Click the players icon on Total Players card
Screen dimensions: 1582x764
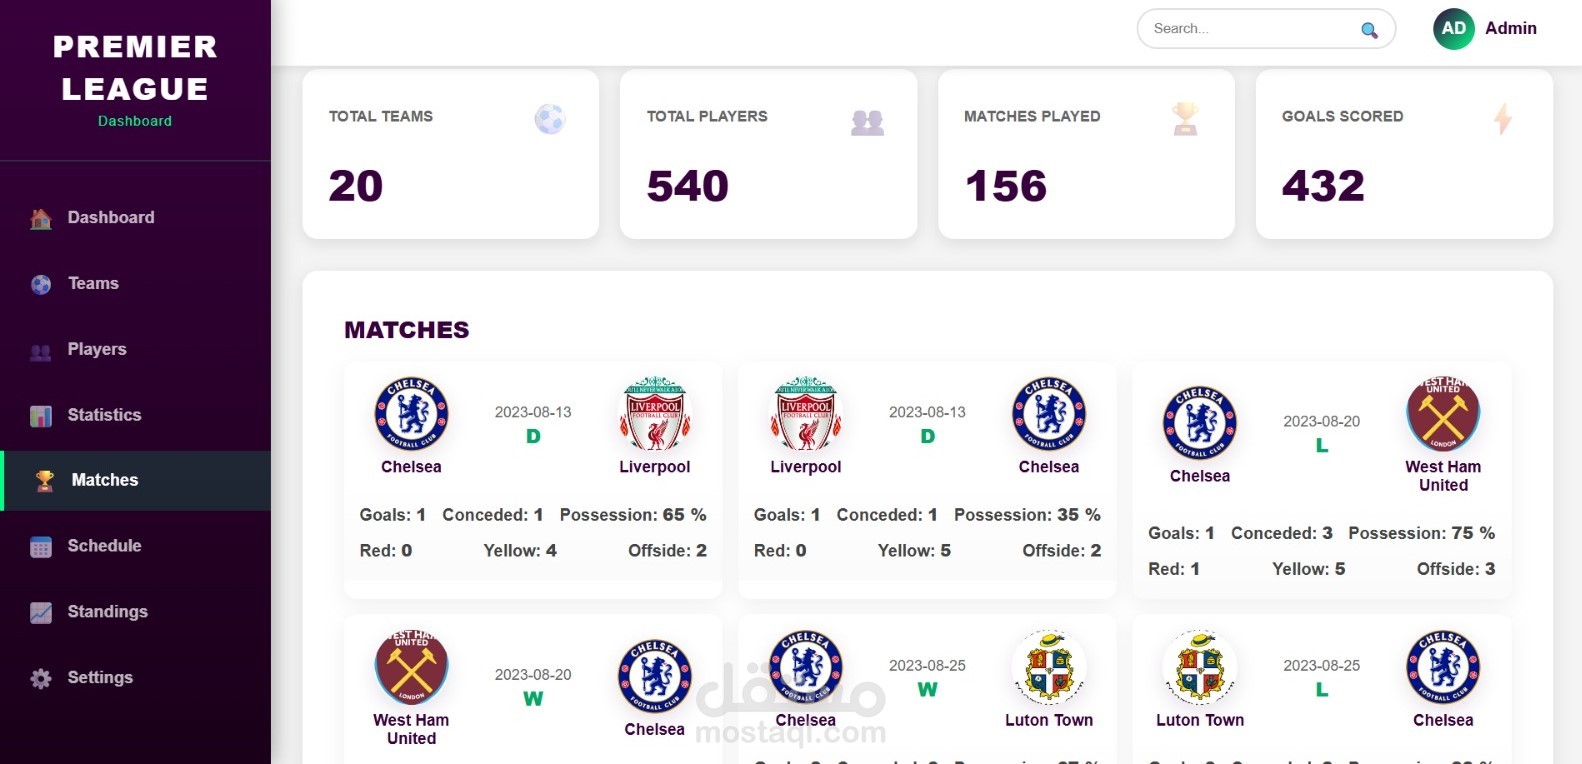pyautogui.click(x=867, y=122)
